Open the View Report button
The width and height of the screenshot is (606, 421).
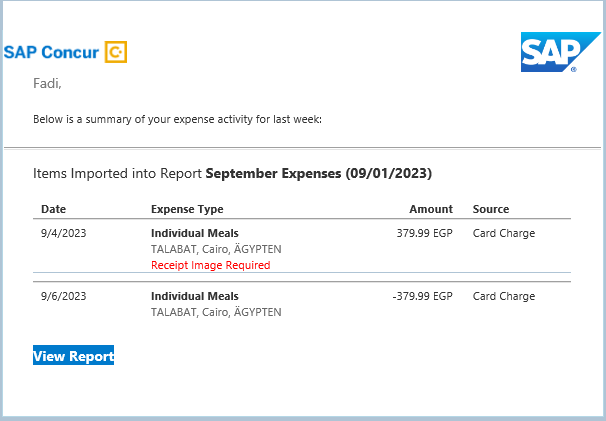[x=73, y=355]
